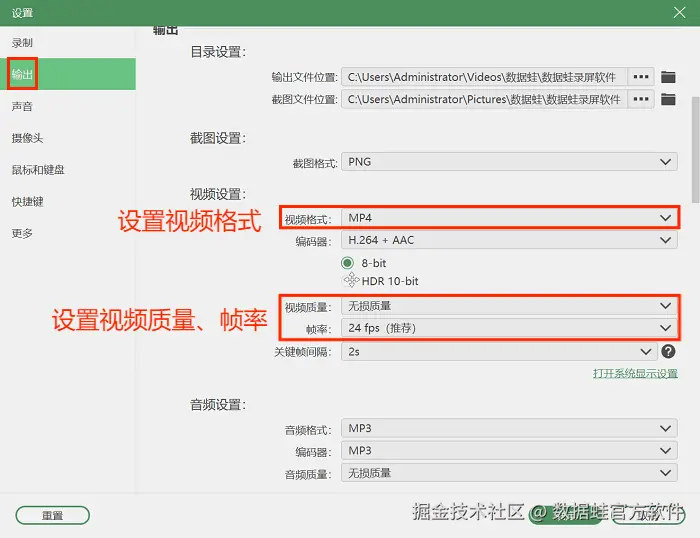Screen dimensions: 700x538
Task: Expand the audio encoder MP3 dropdown
Action: pyautogui.click(x=509, y=450)
